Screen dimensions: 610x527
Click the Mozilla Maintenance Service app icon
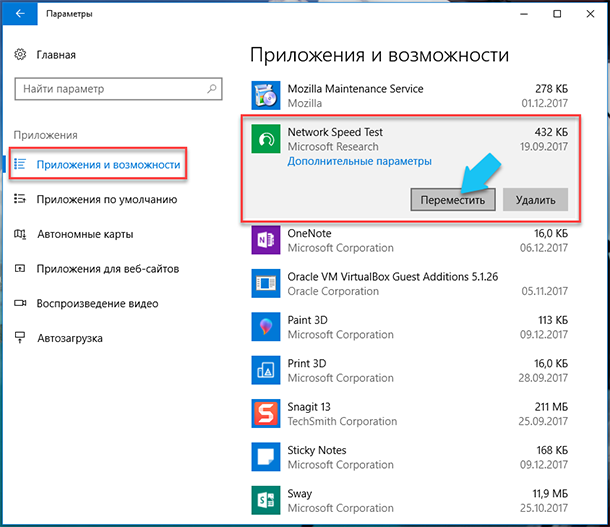coord(266,96)
